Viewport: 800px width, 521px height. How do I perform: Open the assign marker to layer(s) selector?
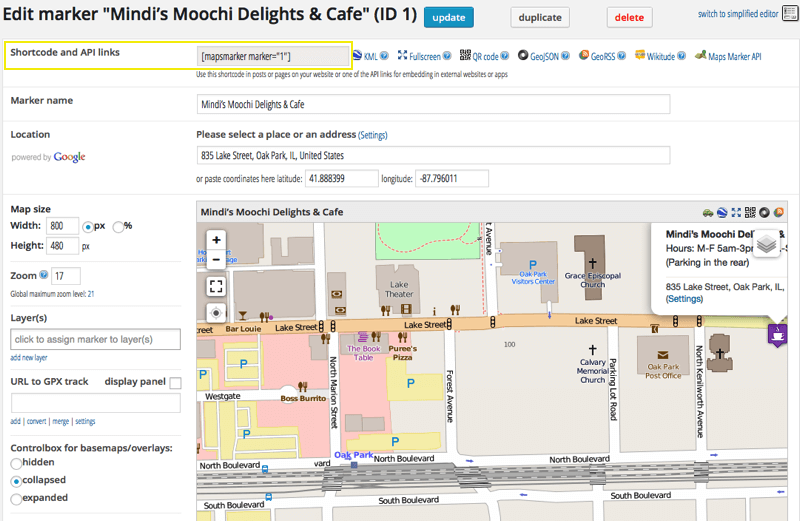pos(95,339)
